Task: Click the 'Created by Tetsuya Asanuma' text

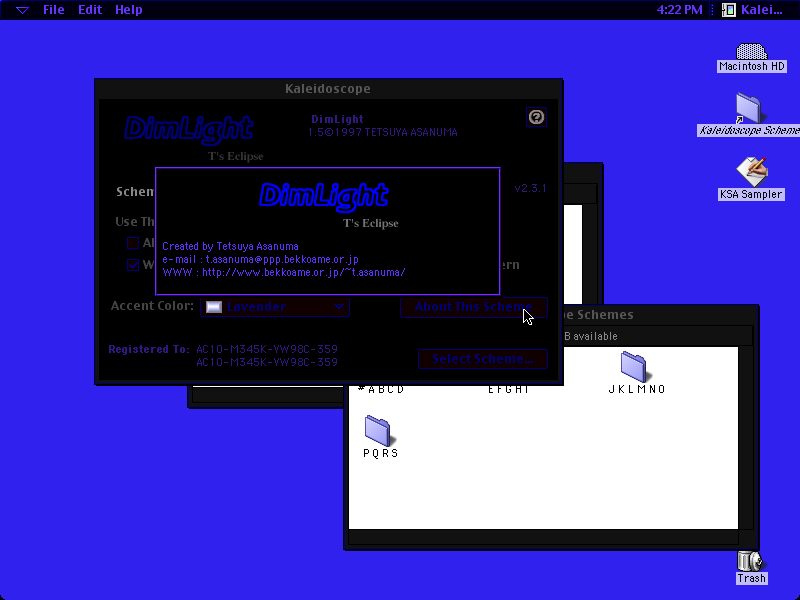Action: [x=230, y=246]
